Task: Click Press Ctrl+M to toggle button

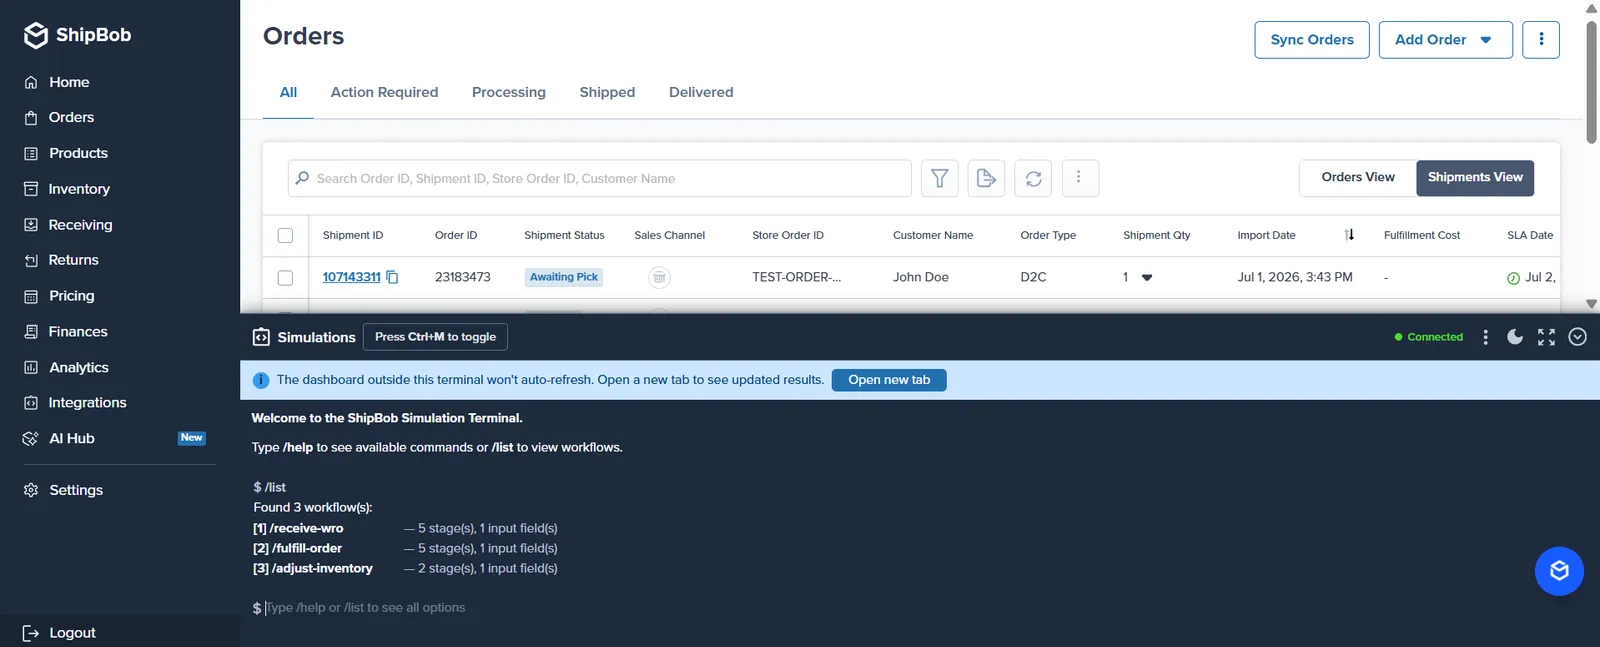Action: 435,337
